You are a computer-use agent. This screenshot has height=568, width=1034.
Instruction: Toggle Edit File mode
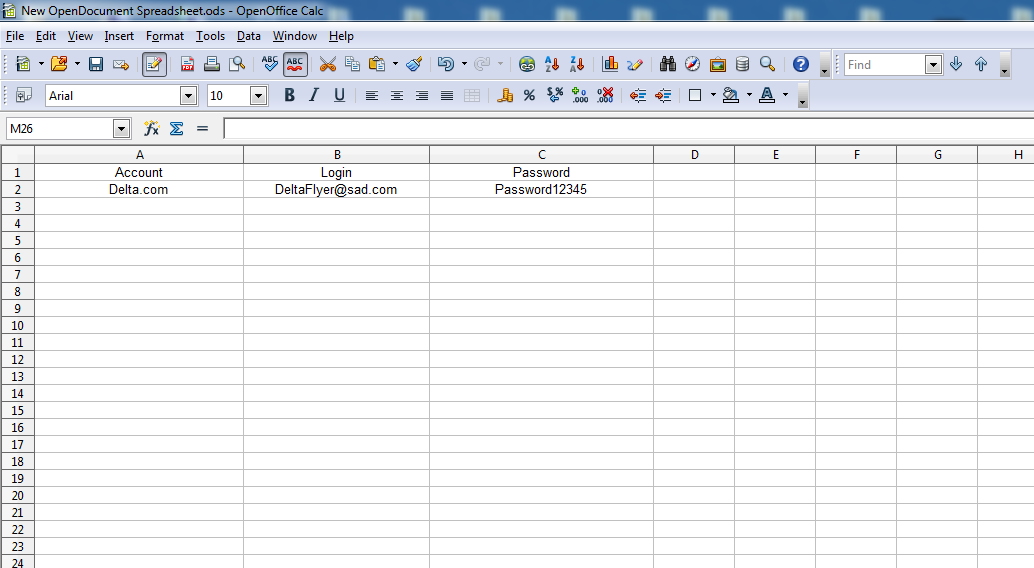tap(154, 64)
